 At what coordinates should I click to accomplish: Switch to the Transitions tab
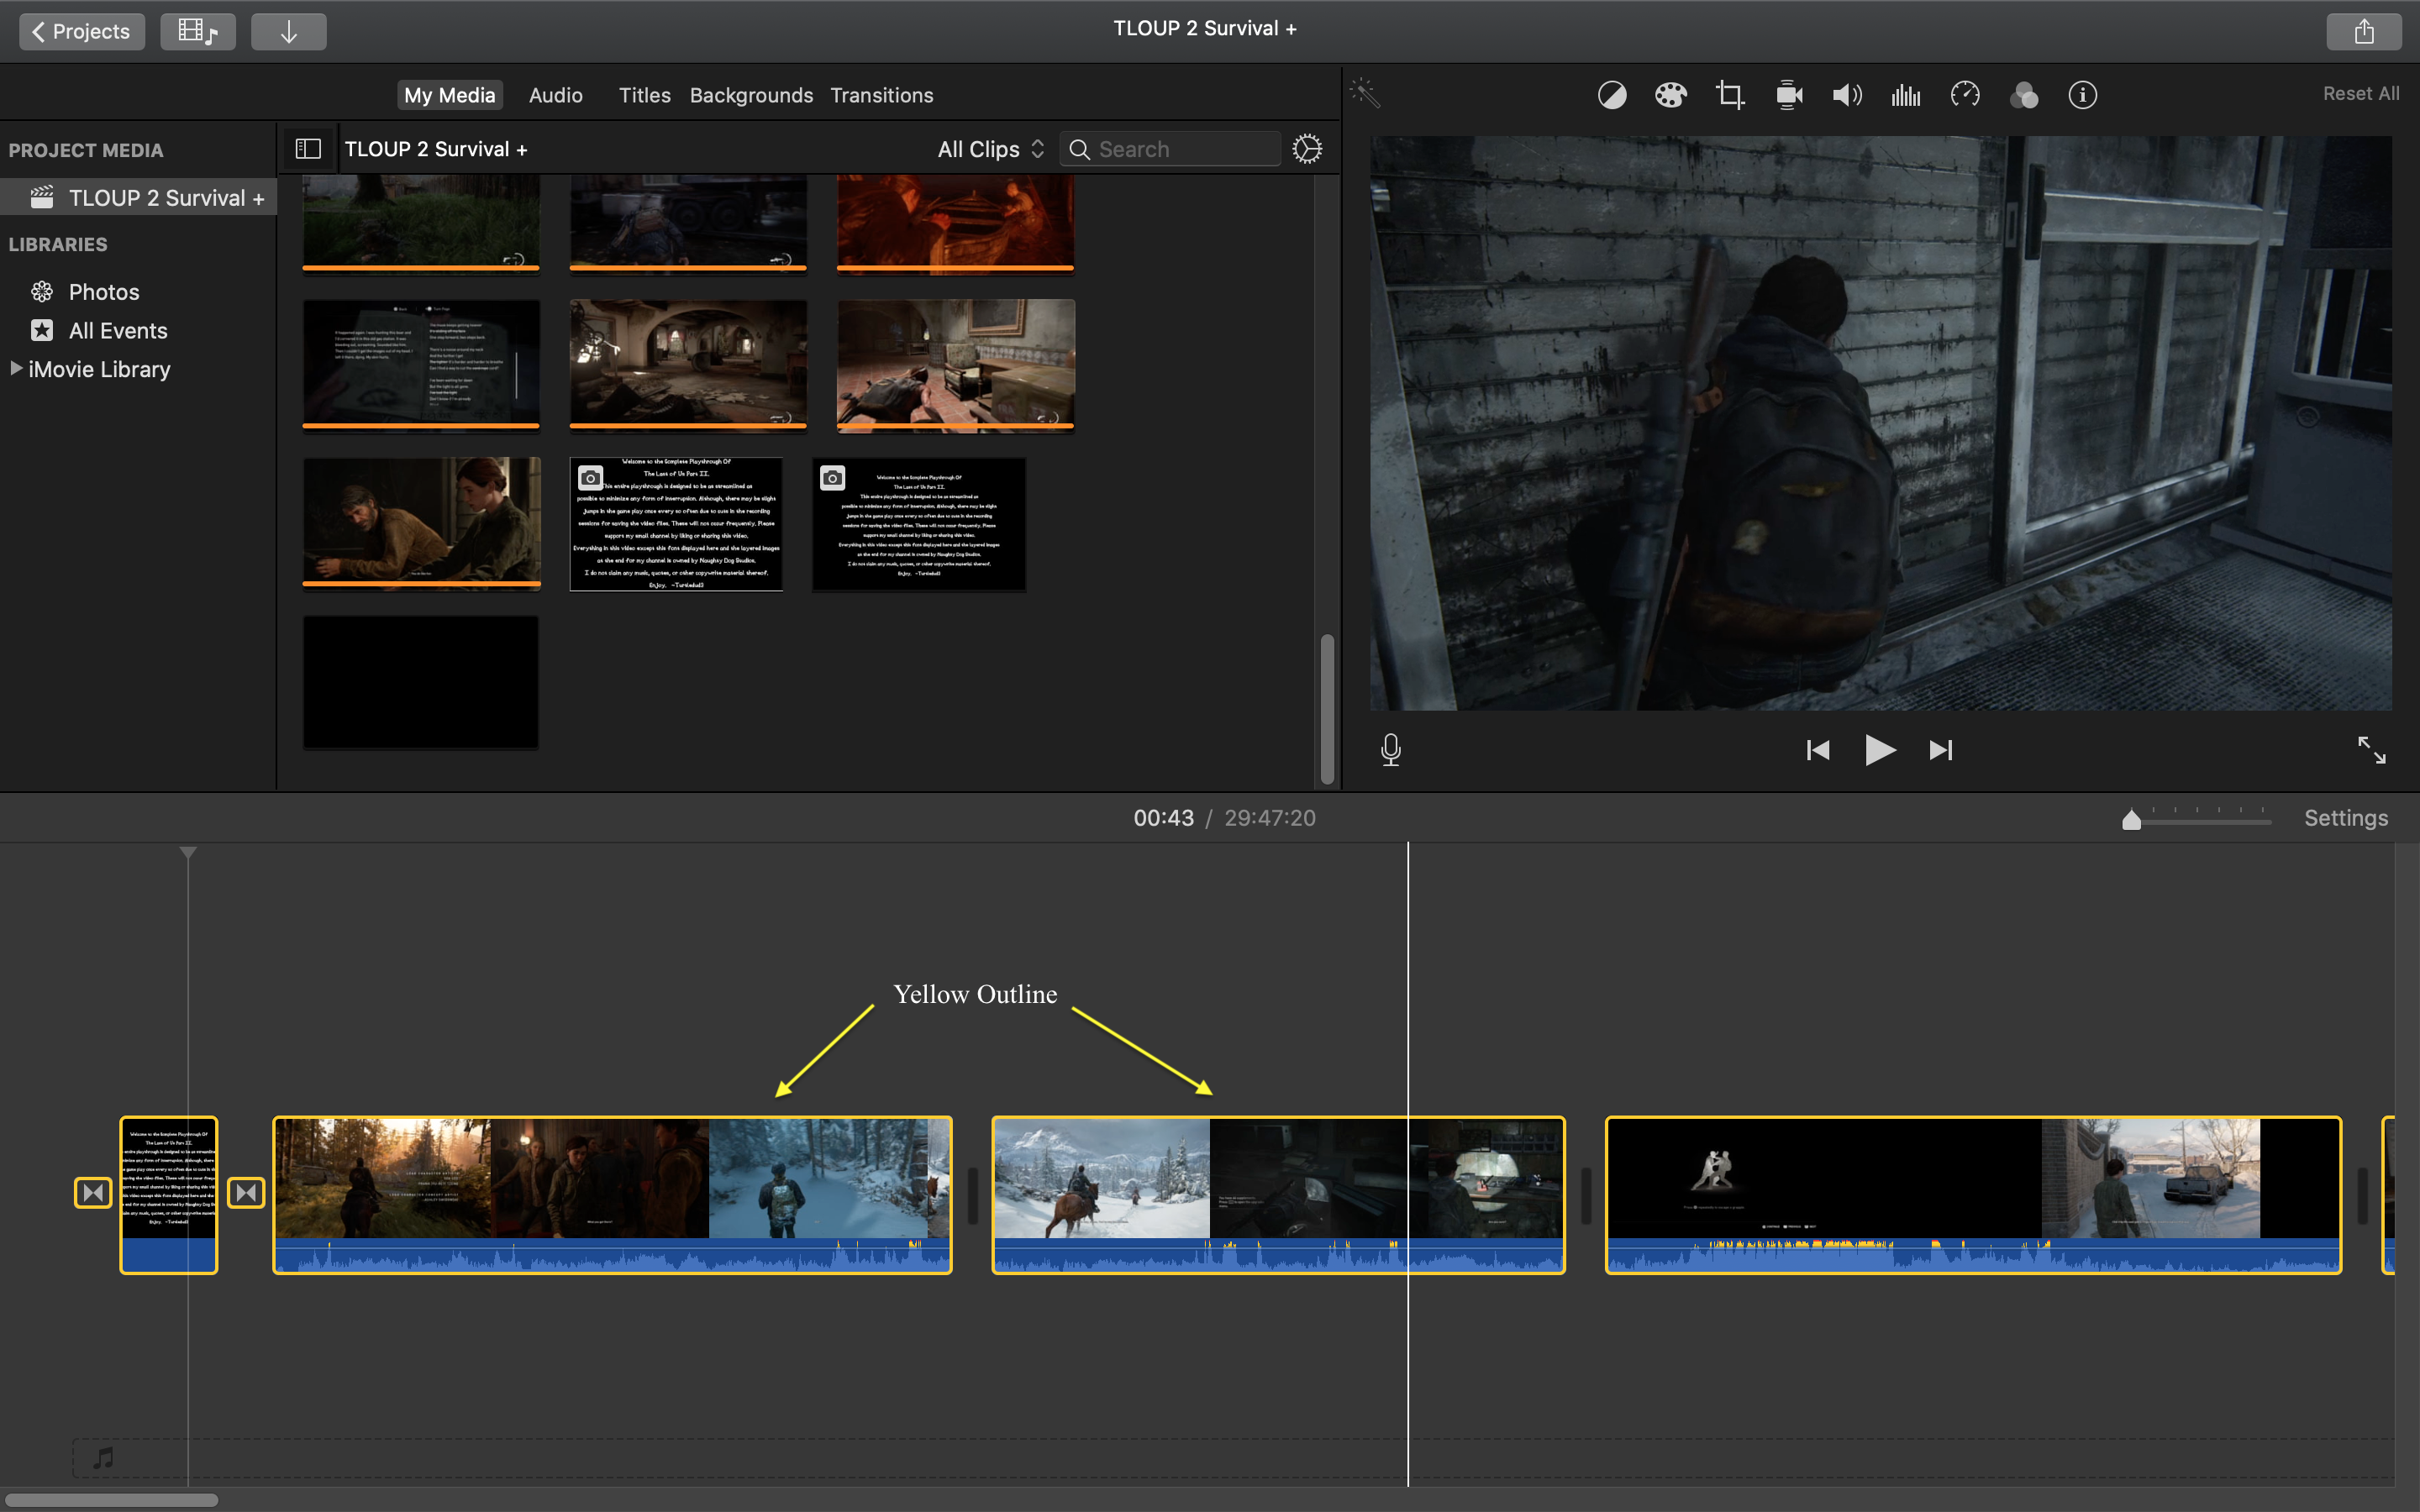pos(881,95)
